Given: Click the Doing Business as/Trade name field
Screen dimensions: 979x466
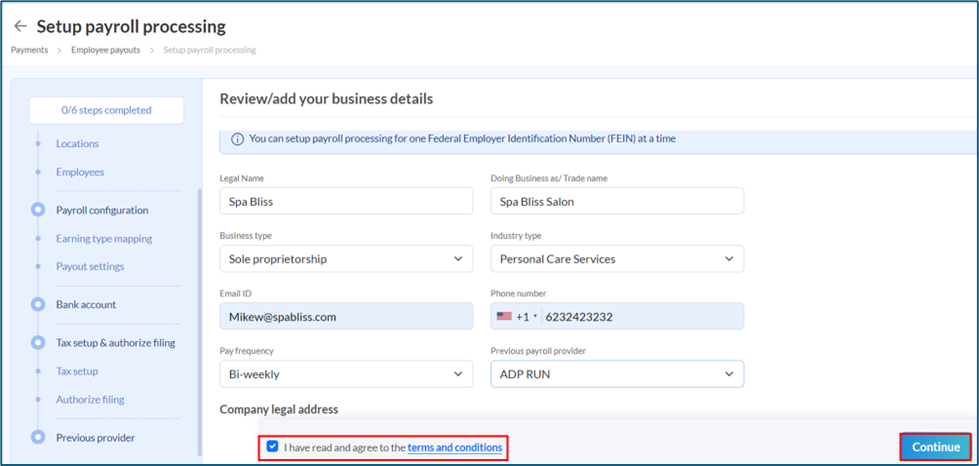Looking at the screenshot, I should (617, 201).
